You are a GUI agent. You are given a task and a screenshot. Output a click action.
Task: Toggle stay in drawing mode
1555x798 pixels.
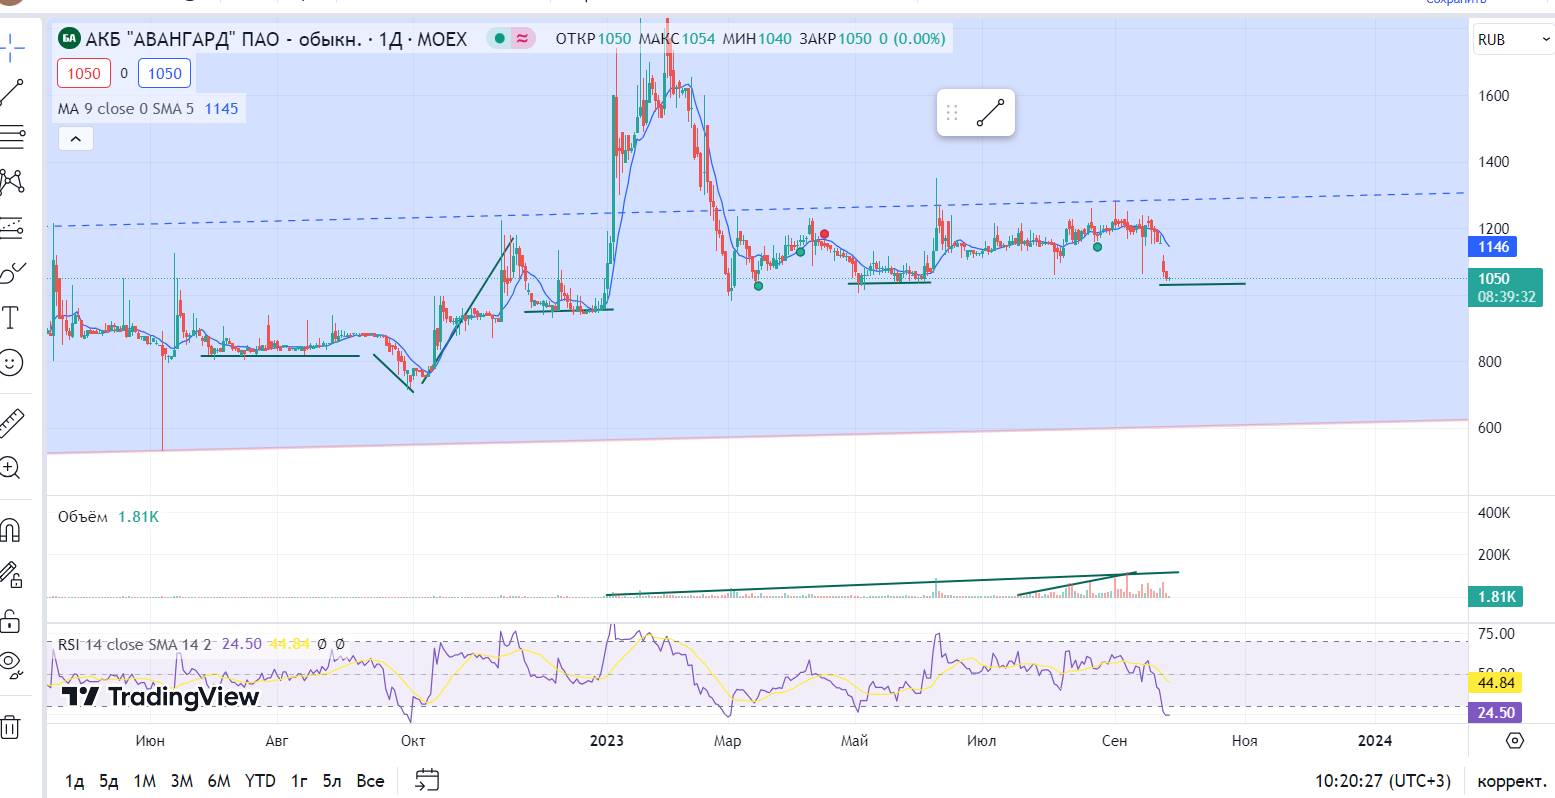11,574
